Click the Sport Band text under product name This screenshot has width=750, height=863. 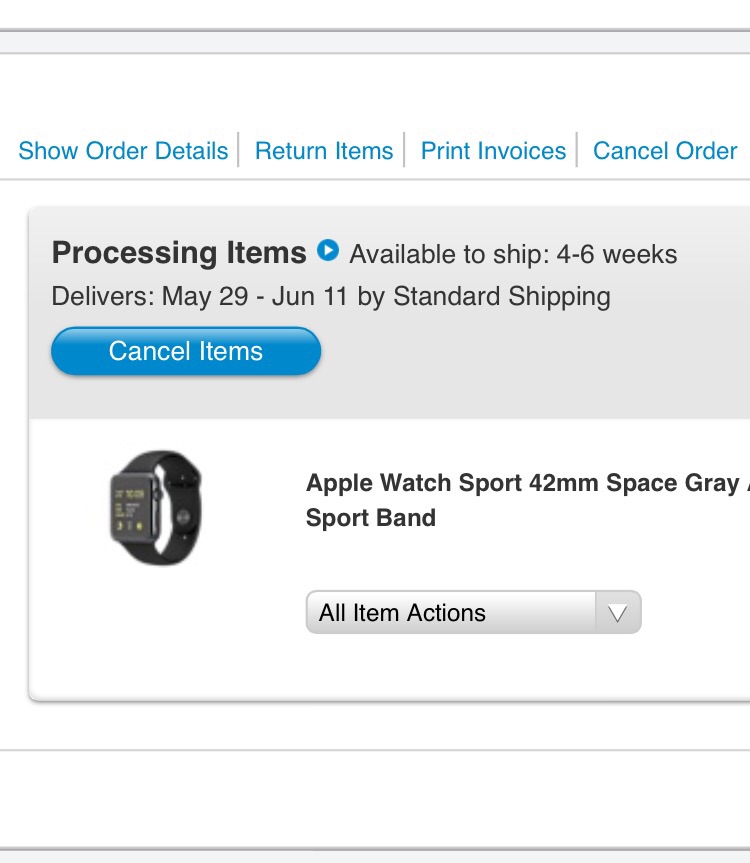click(x=370, y=518)
